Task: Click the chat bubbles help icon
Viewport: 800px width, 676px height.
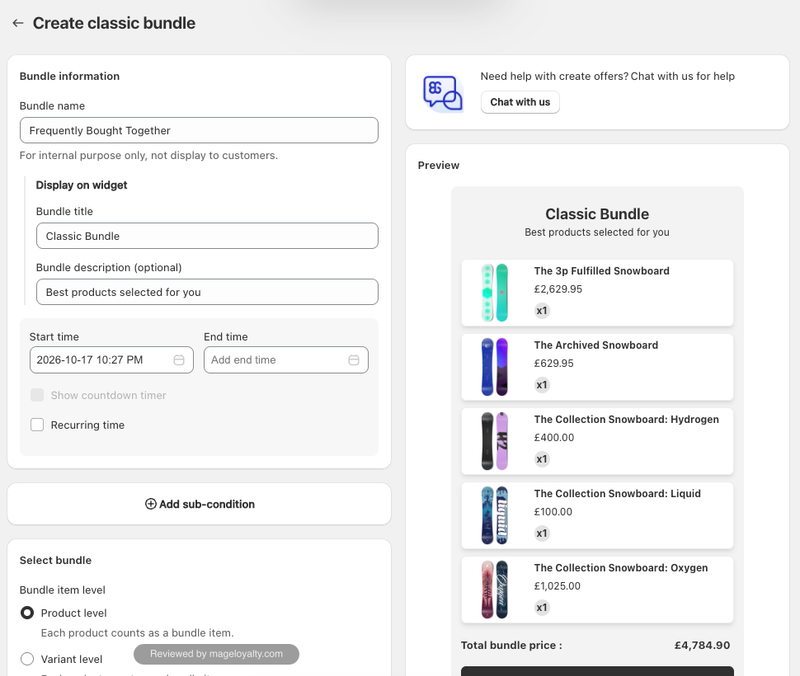Action: [x=442, y=93]
